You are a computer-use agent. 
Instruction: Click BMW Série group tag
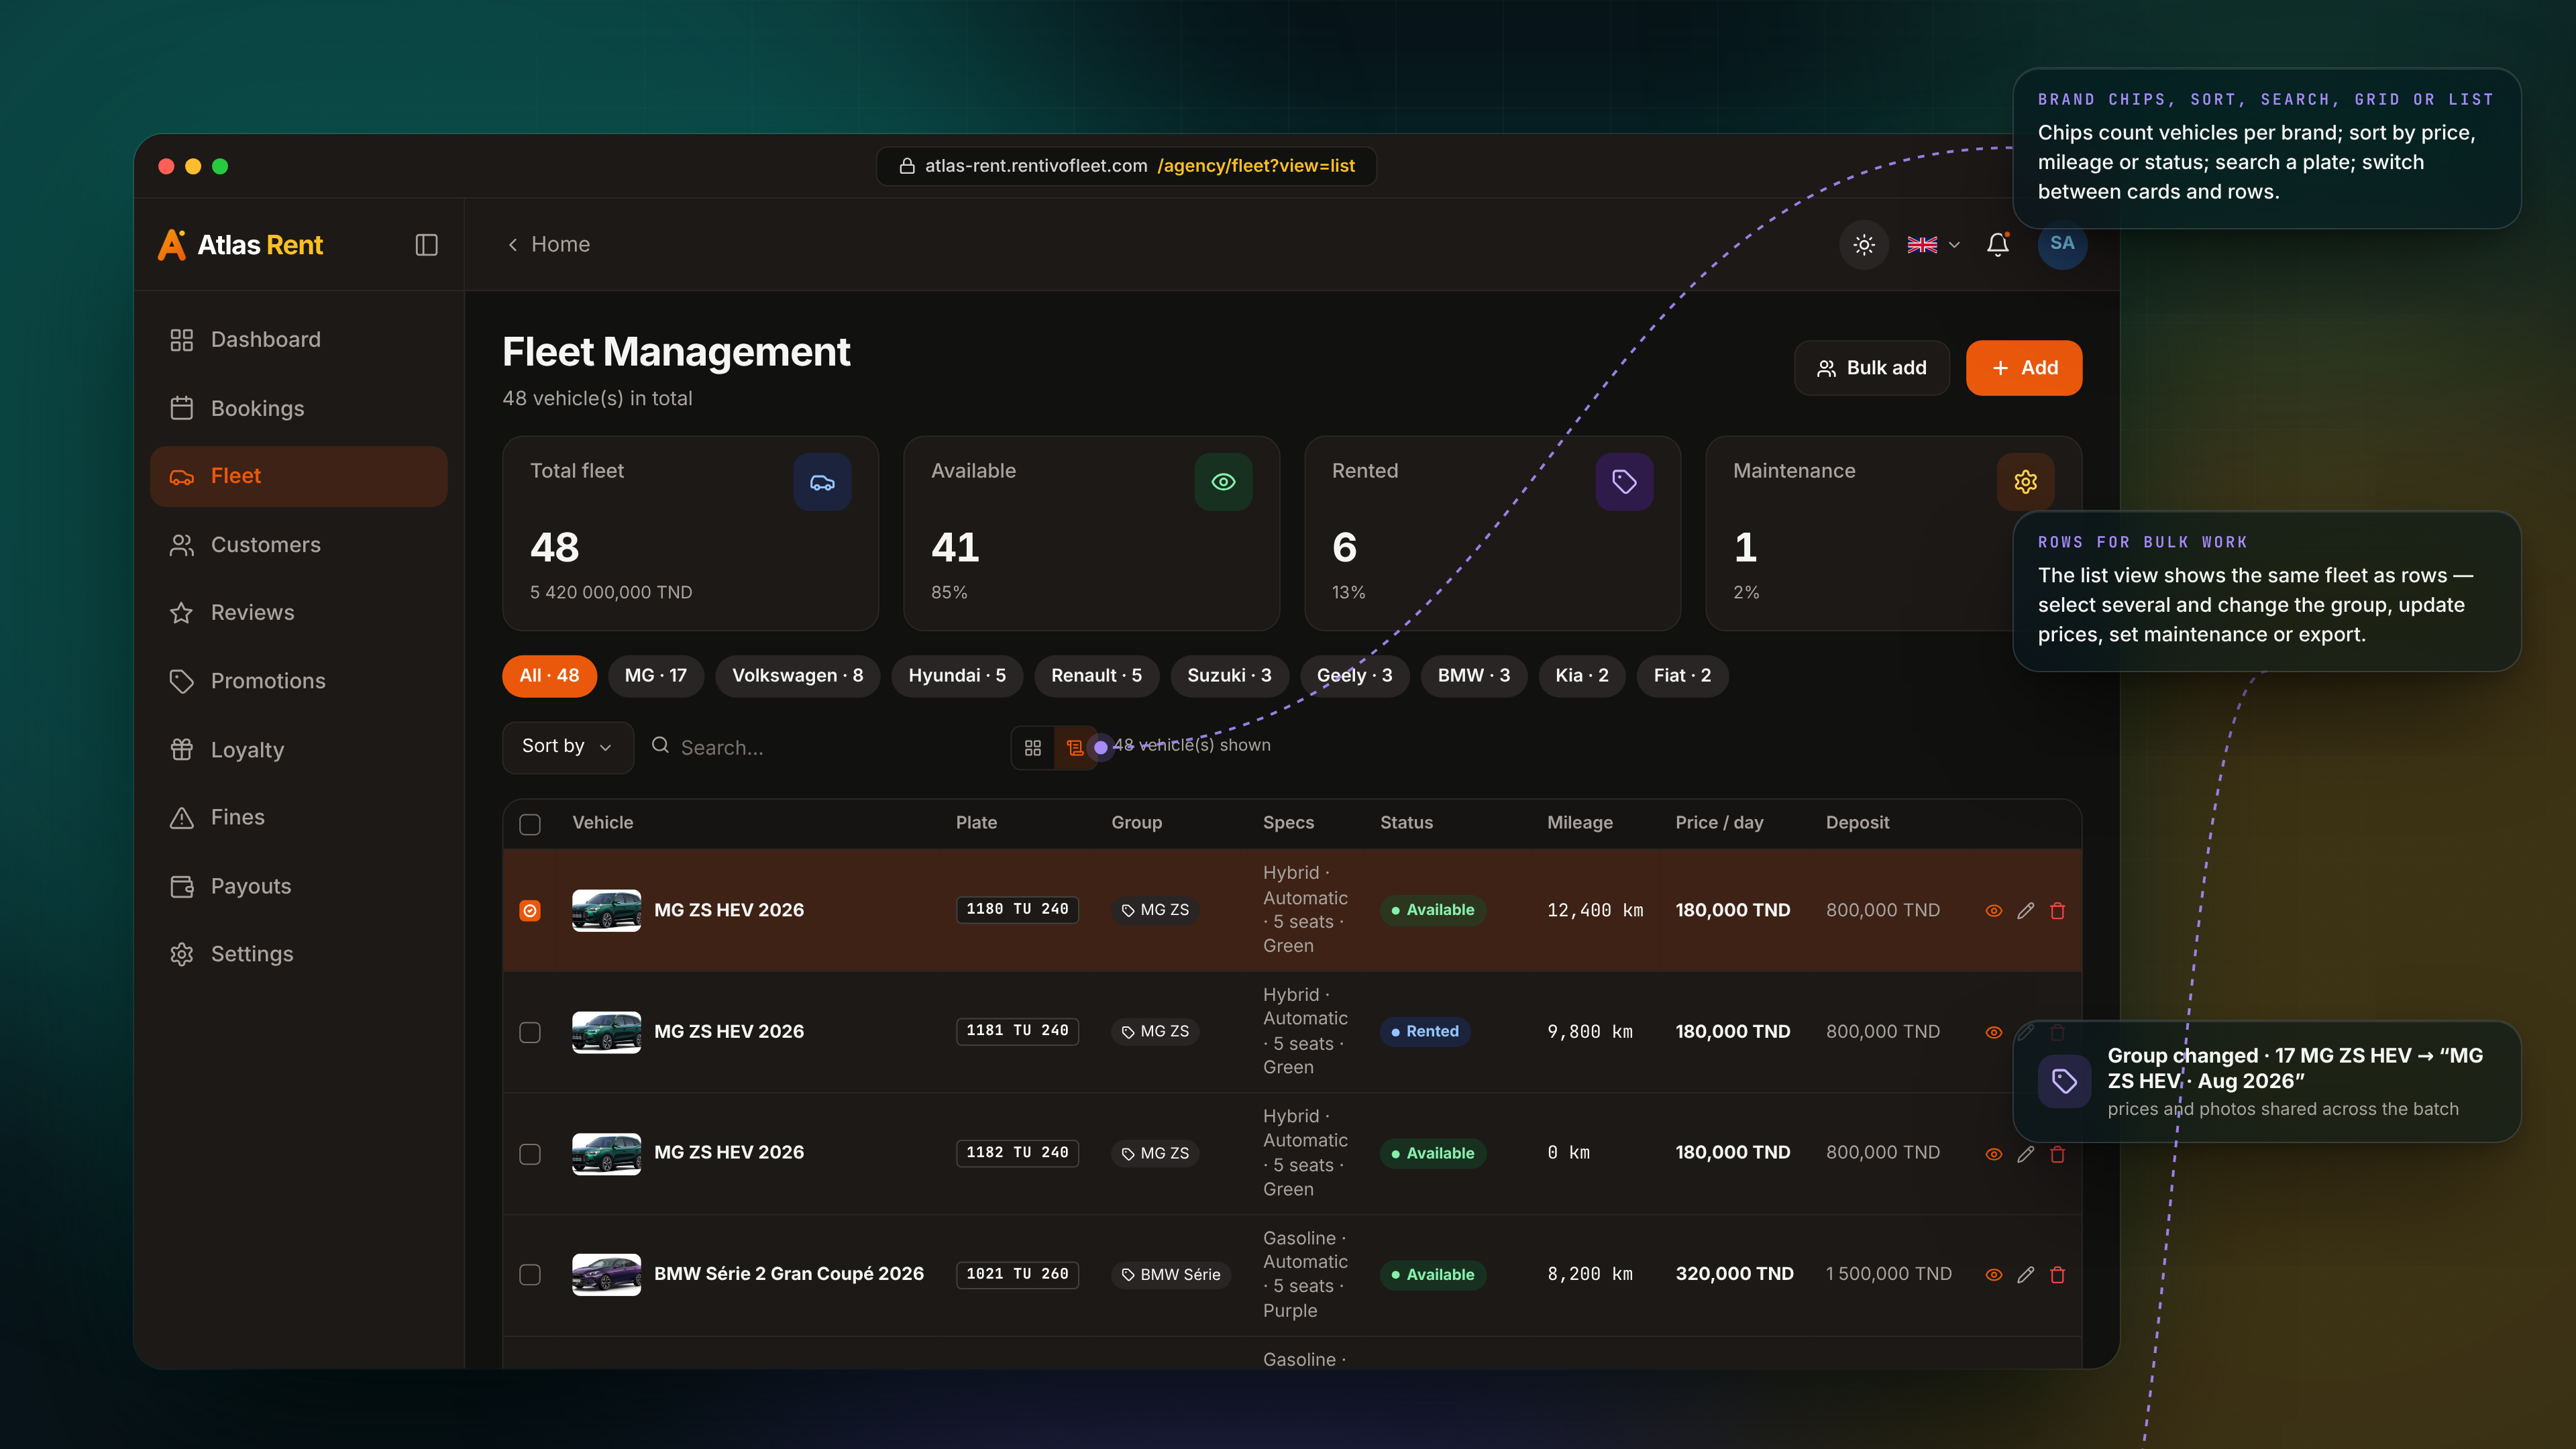coord(1171,1275)
